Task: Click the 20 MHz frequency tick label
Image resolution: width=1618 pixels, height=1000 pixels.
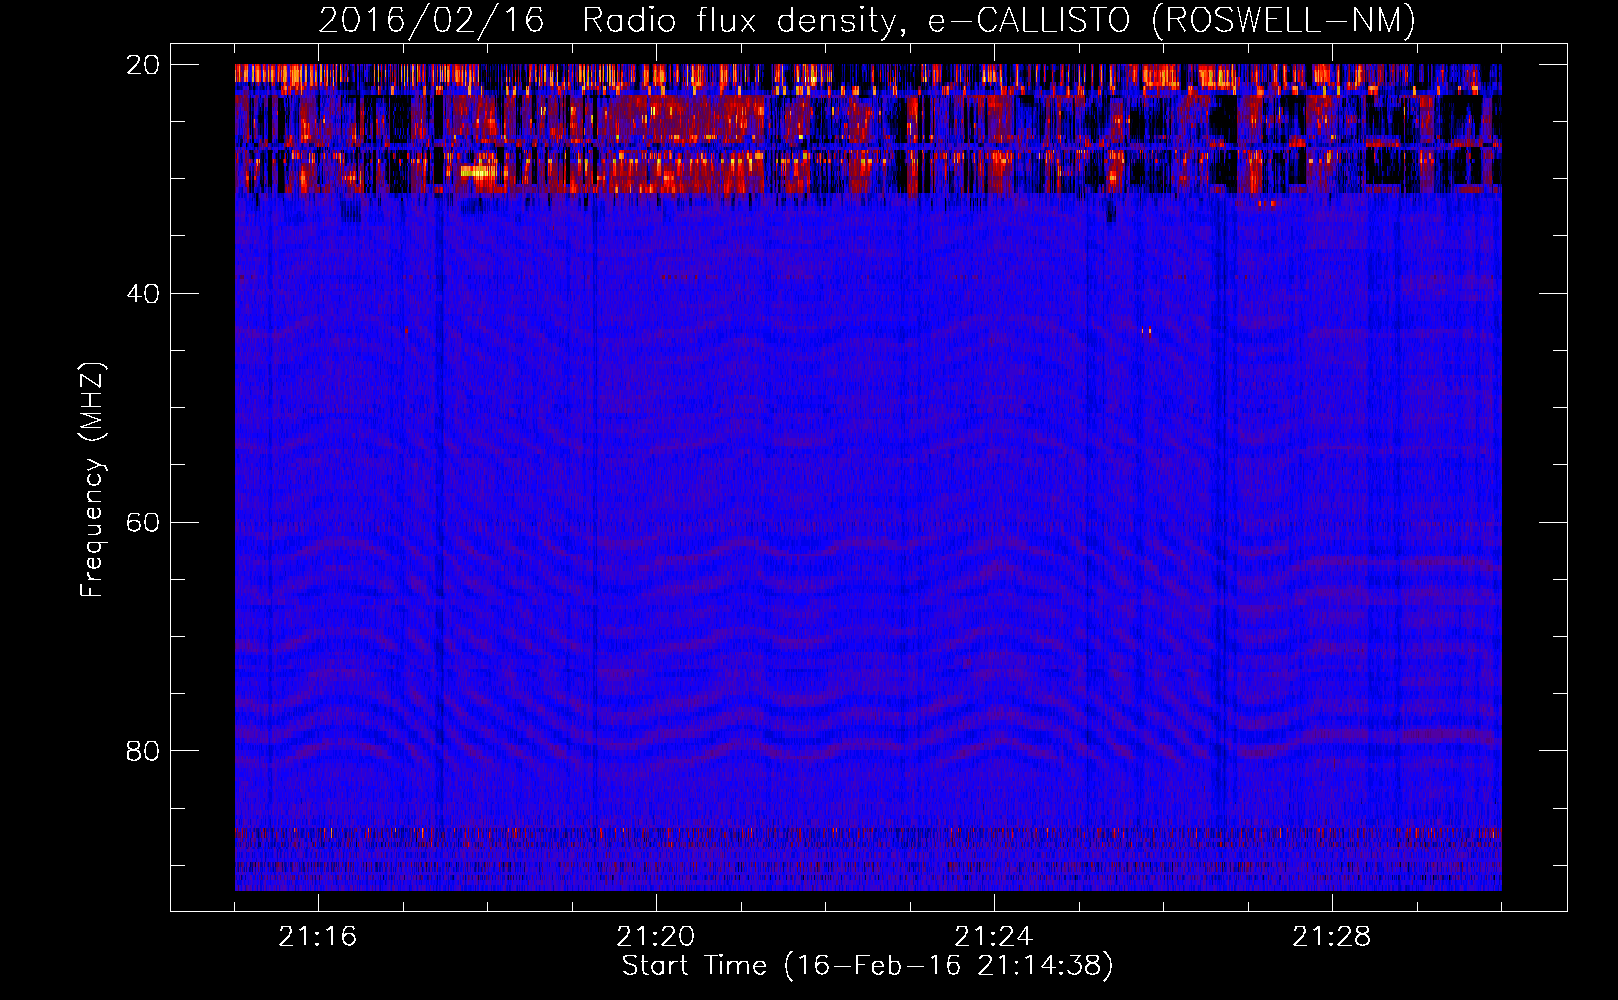Action: (x=143, y=65)
